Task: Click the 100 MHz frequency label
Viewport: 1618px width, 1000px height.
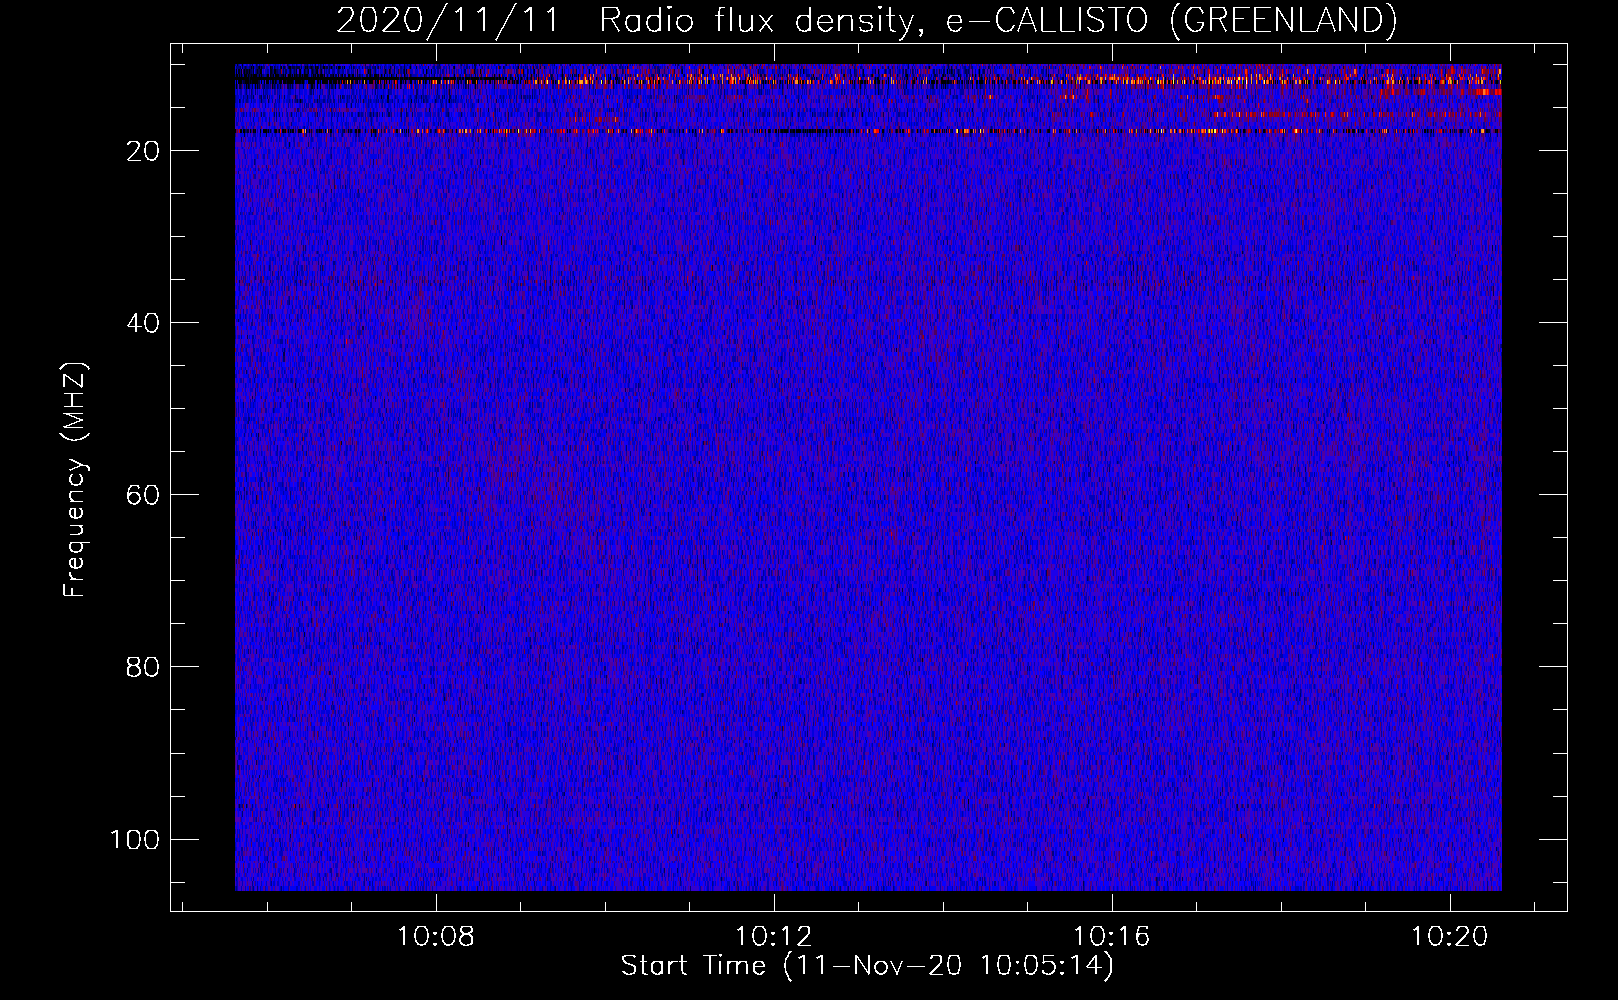Action: pyautogui.click(x=135, y=839)
